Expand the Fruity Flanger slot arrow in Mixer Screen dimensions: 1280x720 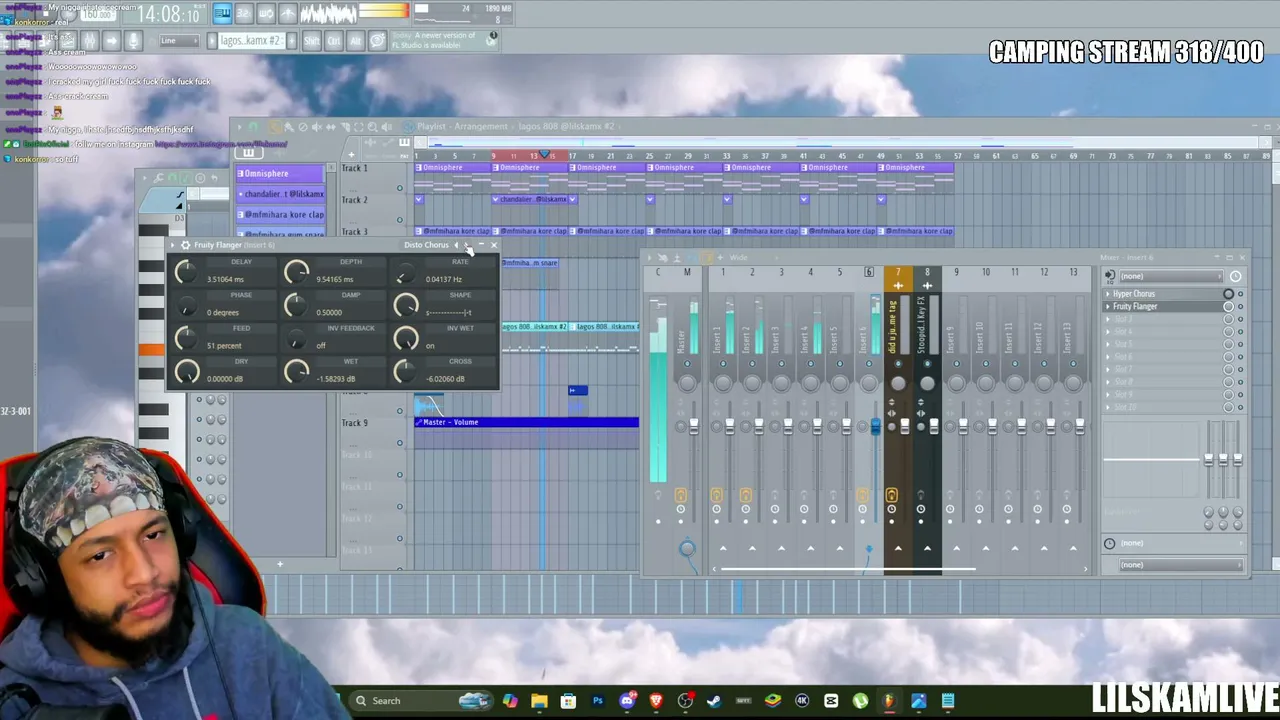tap(1107, 306)
